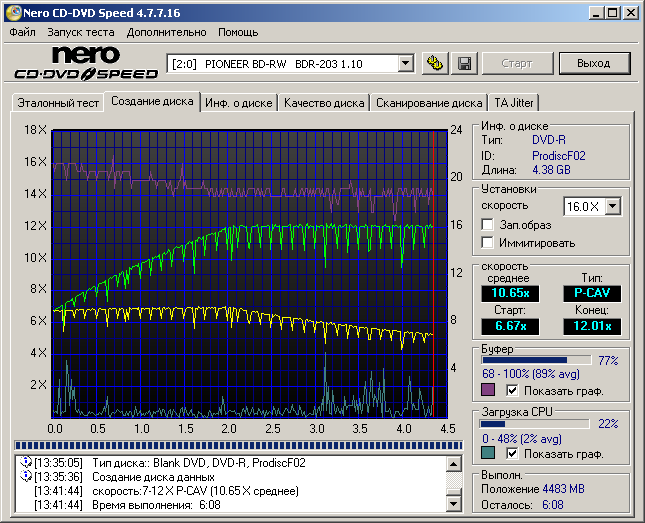This screenshot has width=645, height=523.
Task: Click the 4483 MB position value
Action: pos(563,489)
